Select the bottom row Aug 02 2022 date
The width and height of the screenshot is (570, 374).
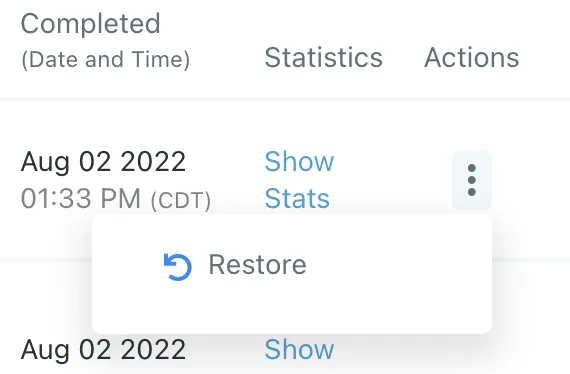click(104, 350)
